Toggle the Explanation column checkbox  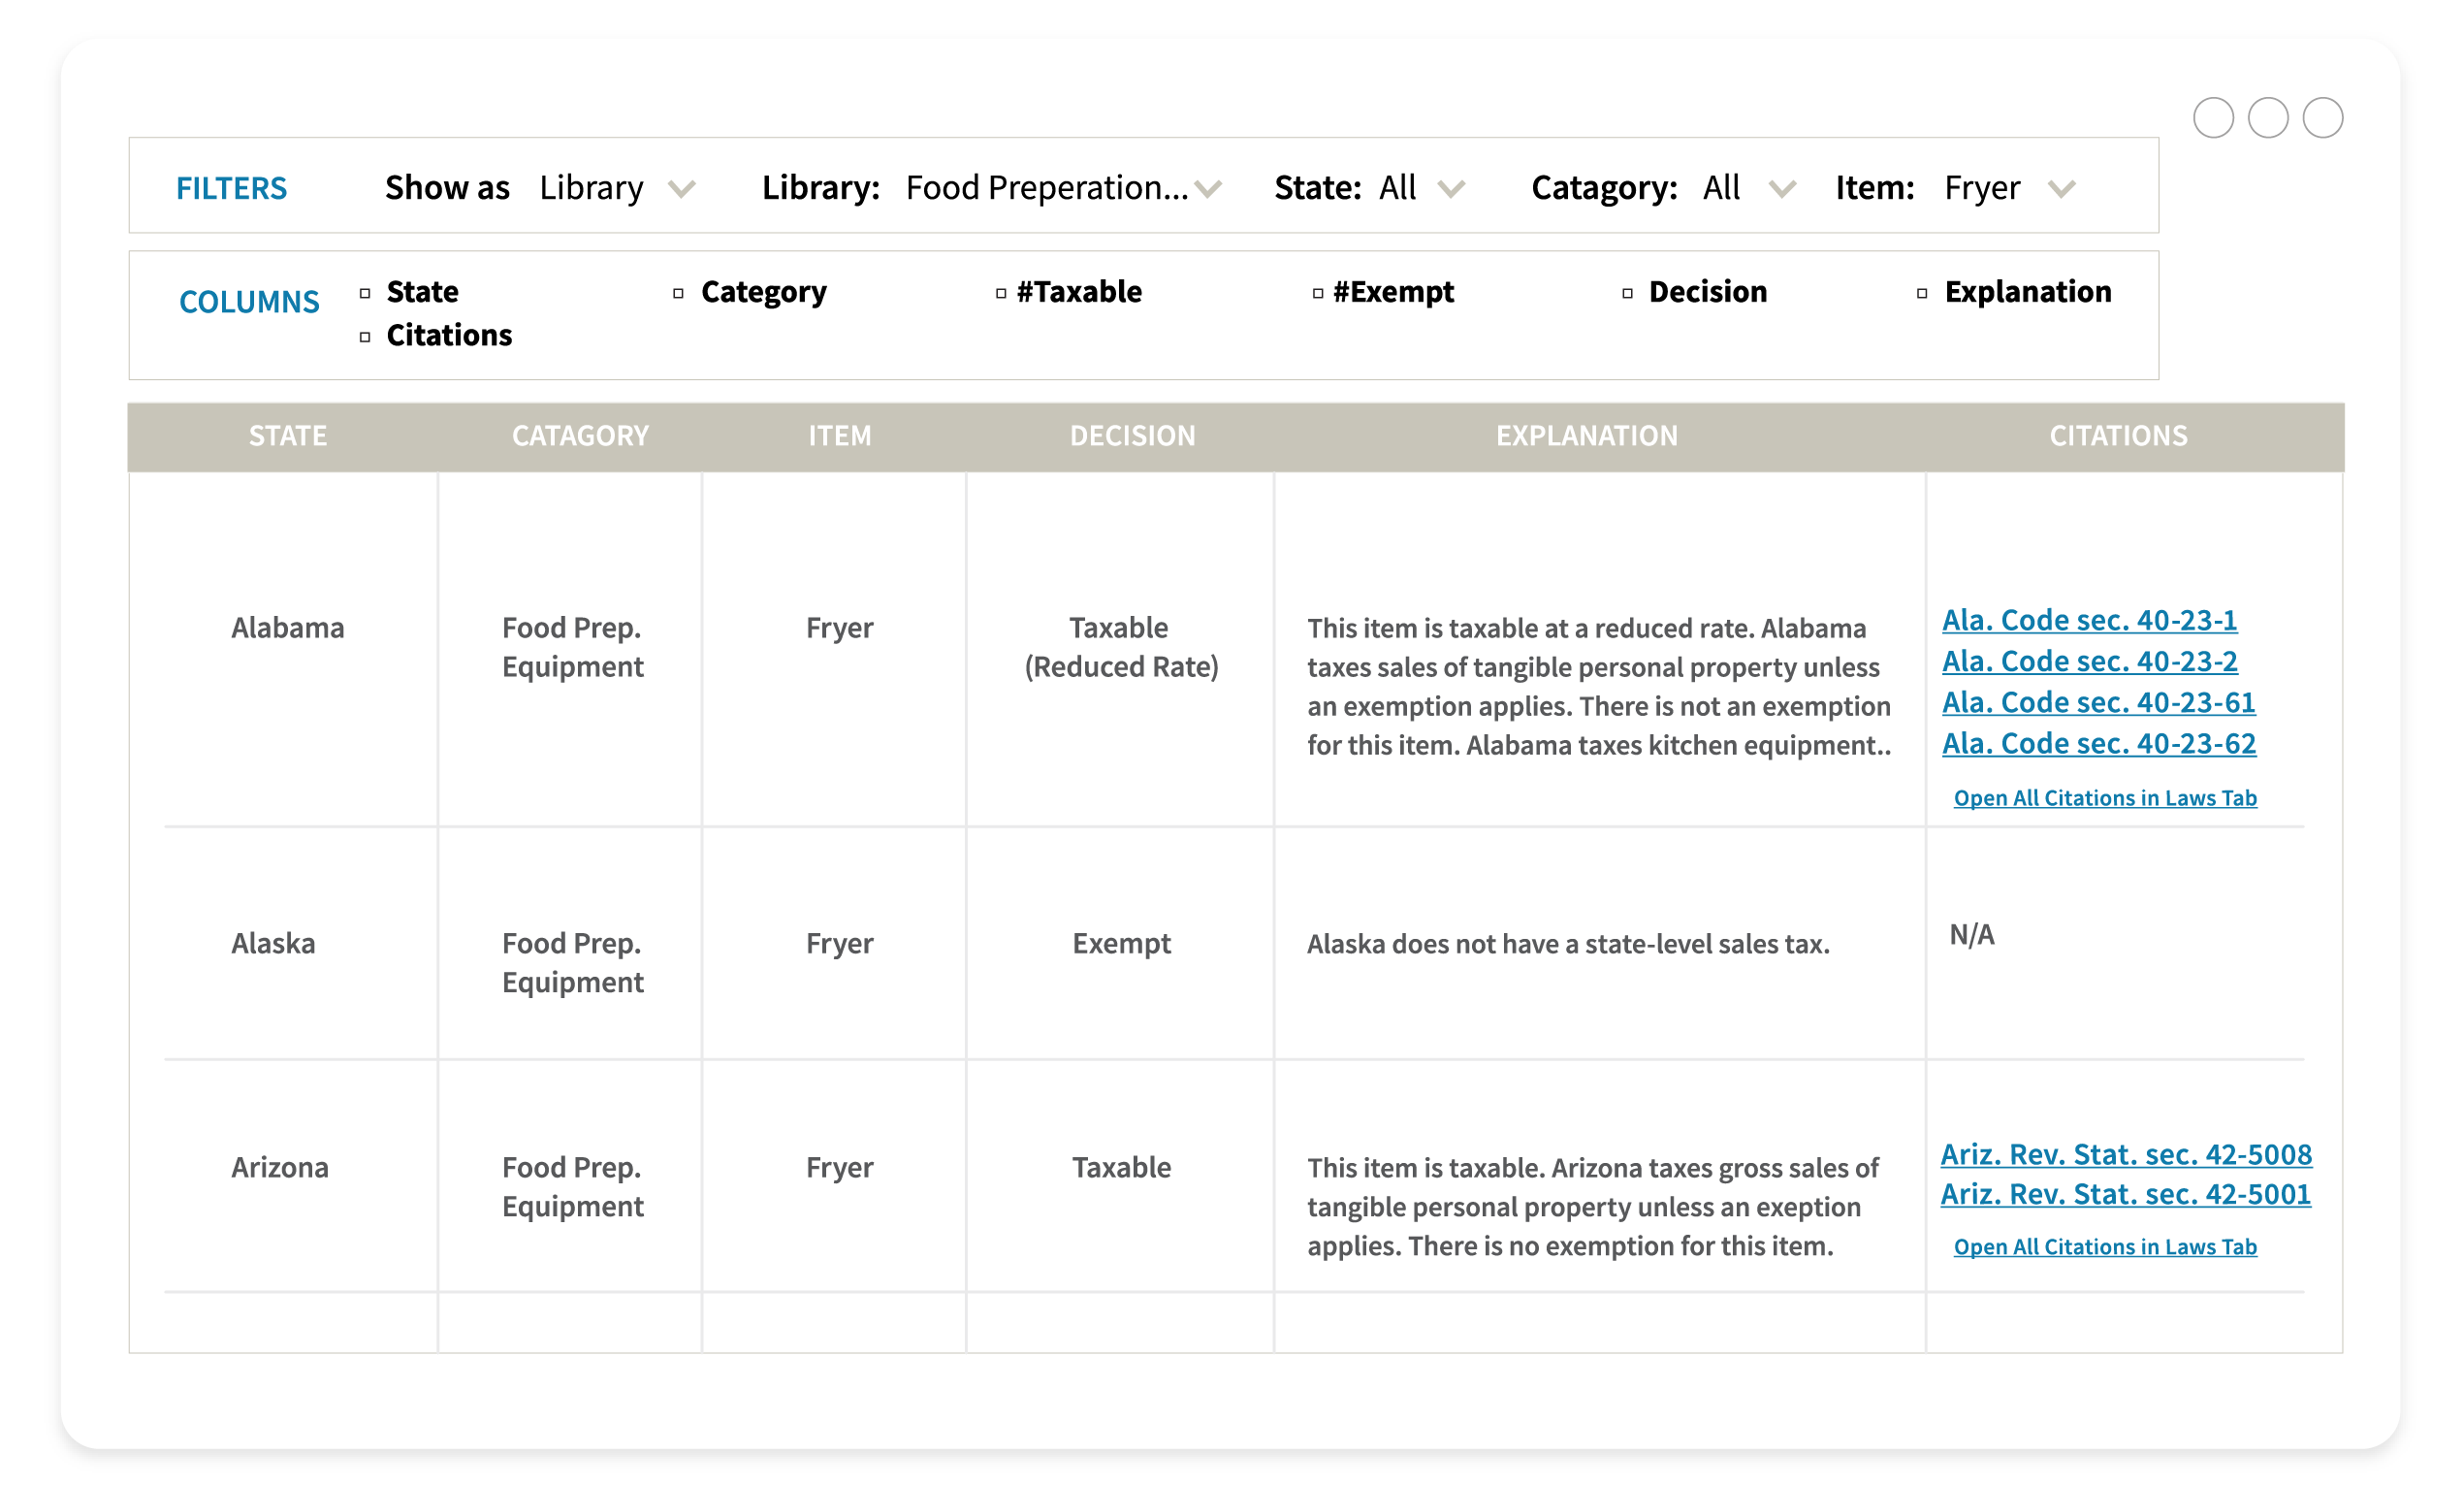click(1921, 293)
